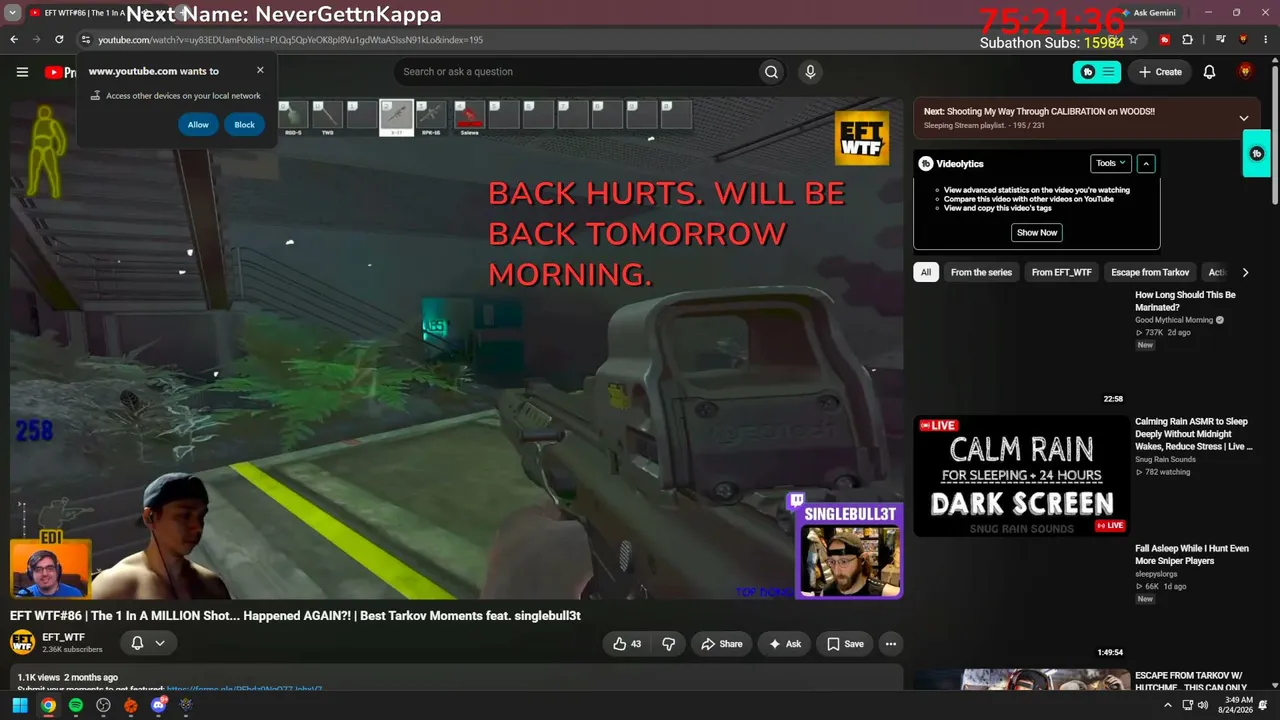Open more actions ellipsis under video
Screen dimensions: 1280x720
890,644
